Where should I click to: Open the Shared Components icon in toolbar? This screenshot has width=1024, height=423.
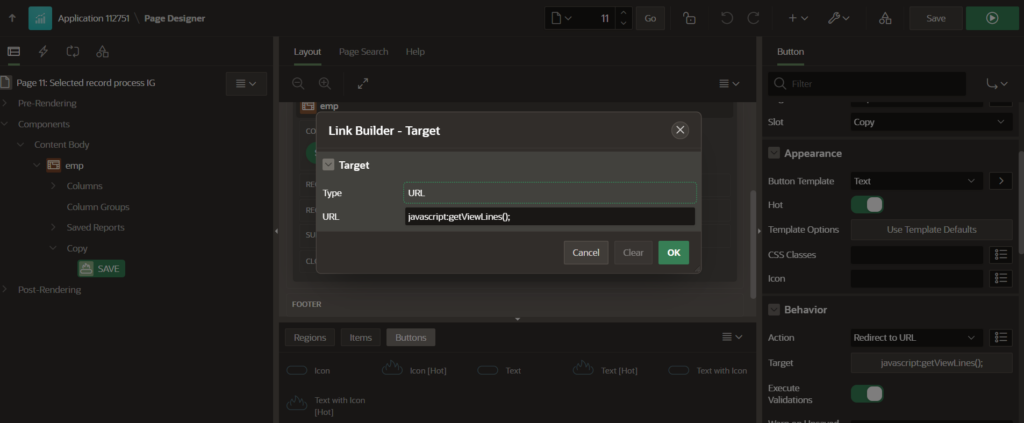point(884,18)
